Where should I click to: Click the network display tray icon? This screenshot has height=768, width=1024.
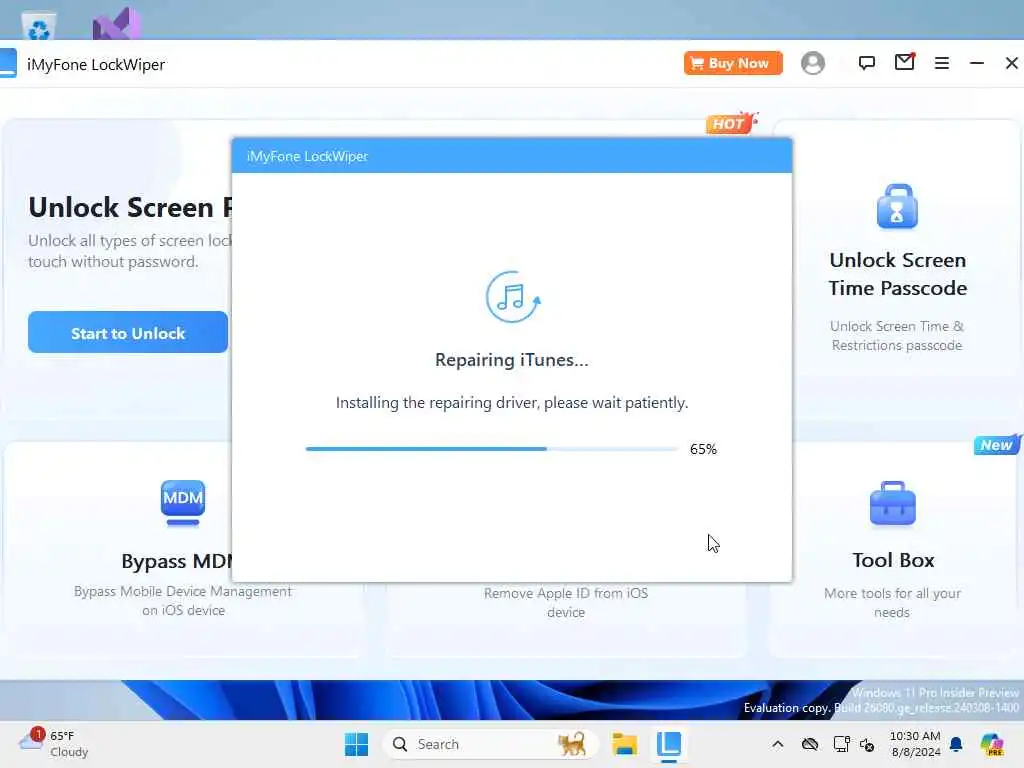[x=842, y=744]
